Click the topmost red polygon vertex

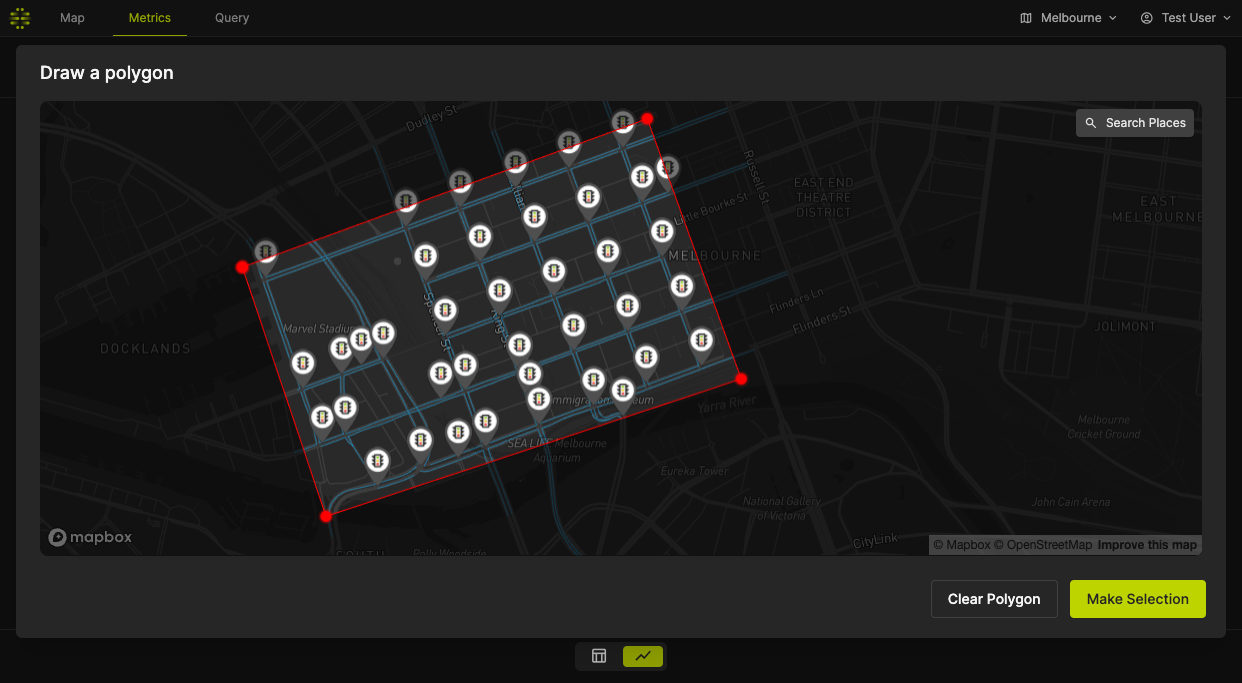pyautogui.click(x=647, y=119)
